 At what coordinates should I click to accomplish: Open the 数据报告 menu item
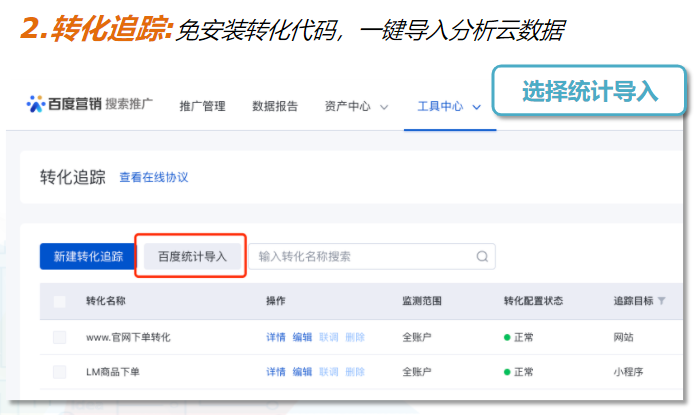coord(275,106)
